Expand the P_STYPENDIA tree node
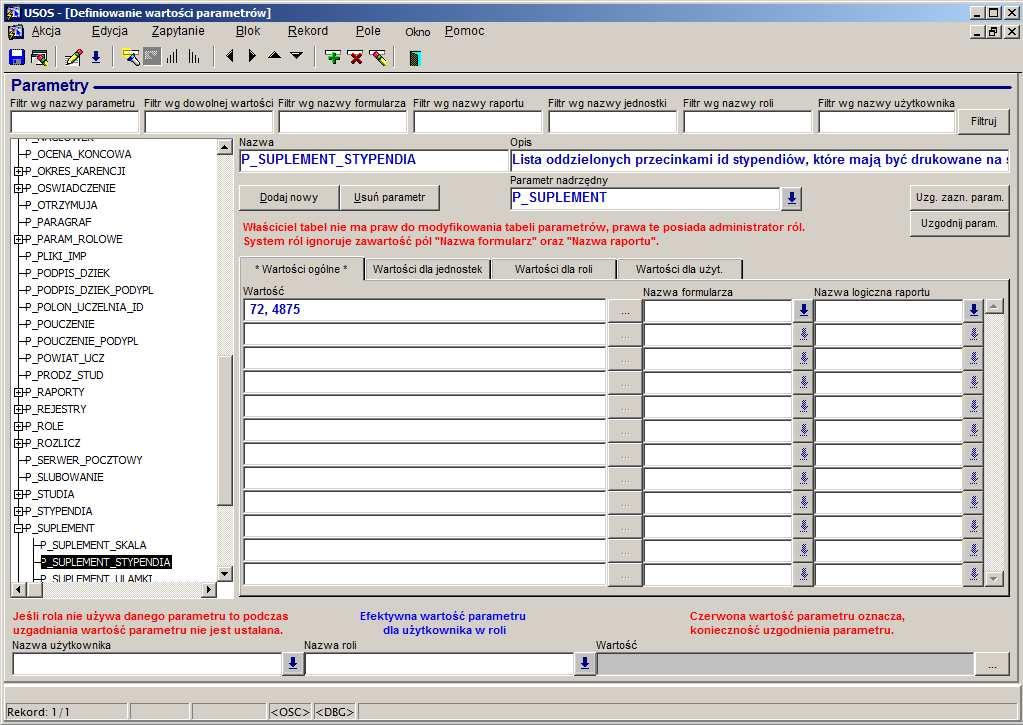Image resolution: width=1023 pixels, height=725 pixels. tap(18, 511)
